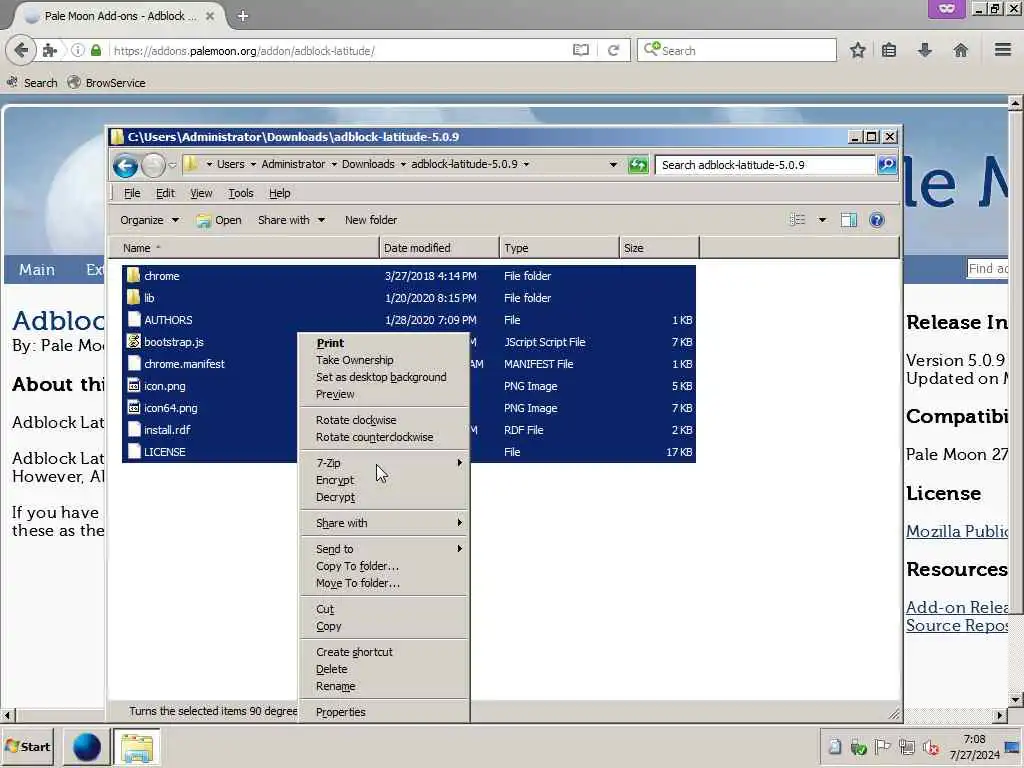The height and width of the screenshot is (768, 1024).
Task: Click New folder in Explorer toolbar
Action: point(371,220)
